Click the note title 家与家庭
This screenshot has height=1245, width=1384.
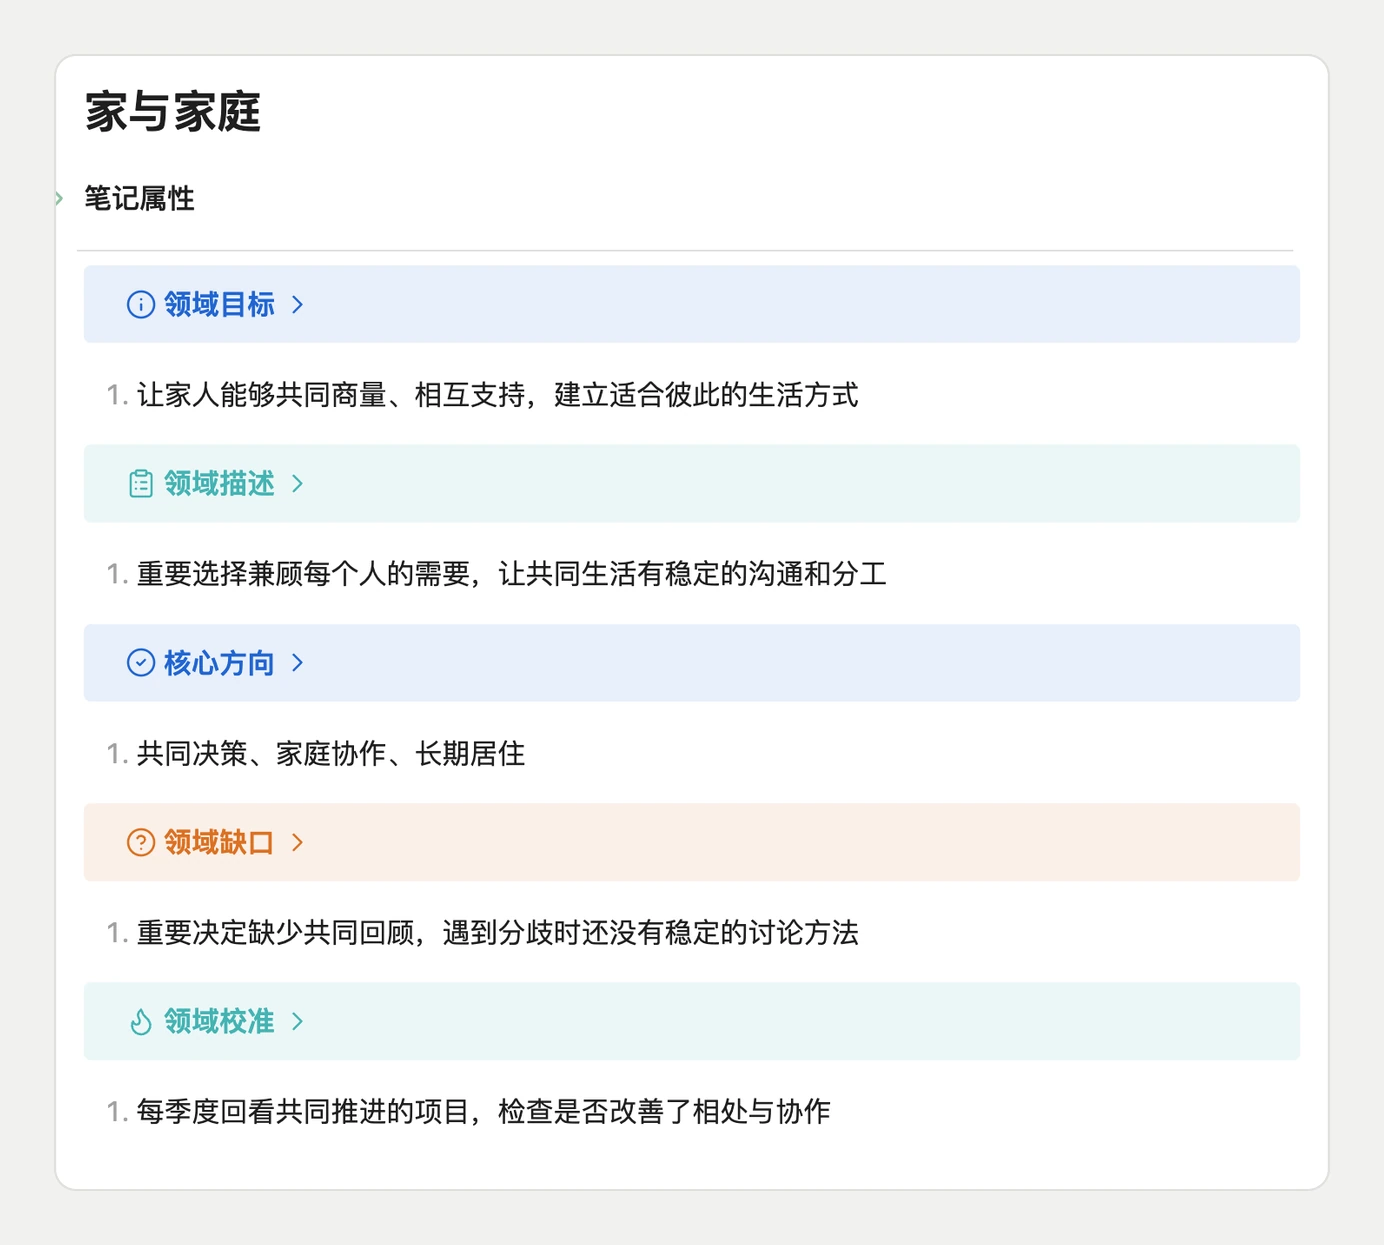pos(172,111)
